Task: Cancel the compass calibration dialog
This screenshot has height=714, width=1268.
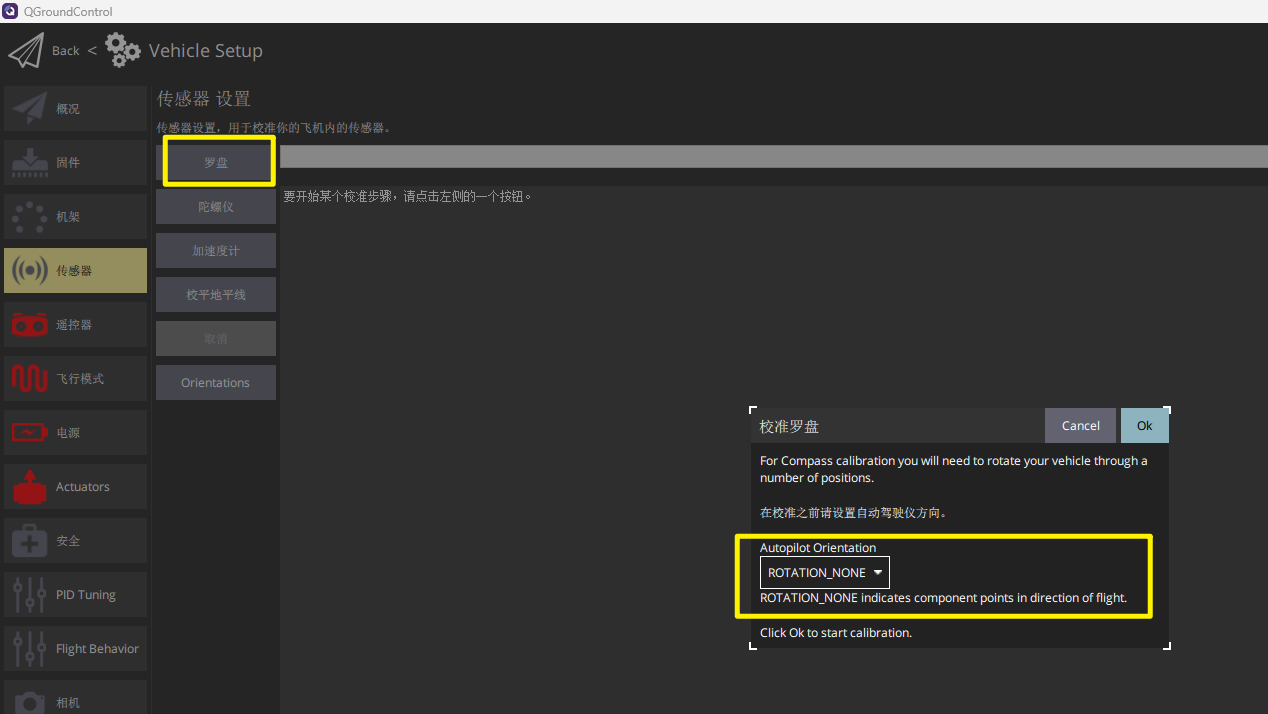Action: coord(1080,426)
